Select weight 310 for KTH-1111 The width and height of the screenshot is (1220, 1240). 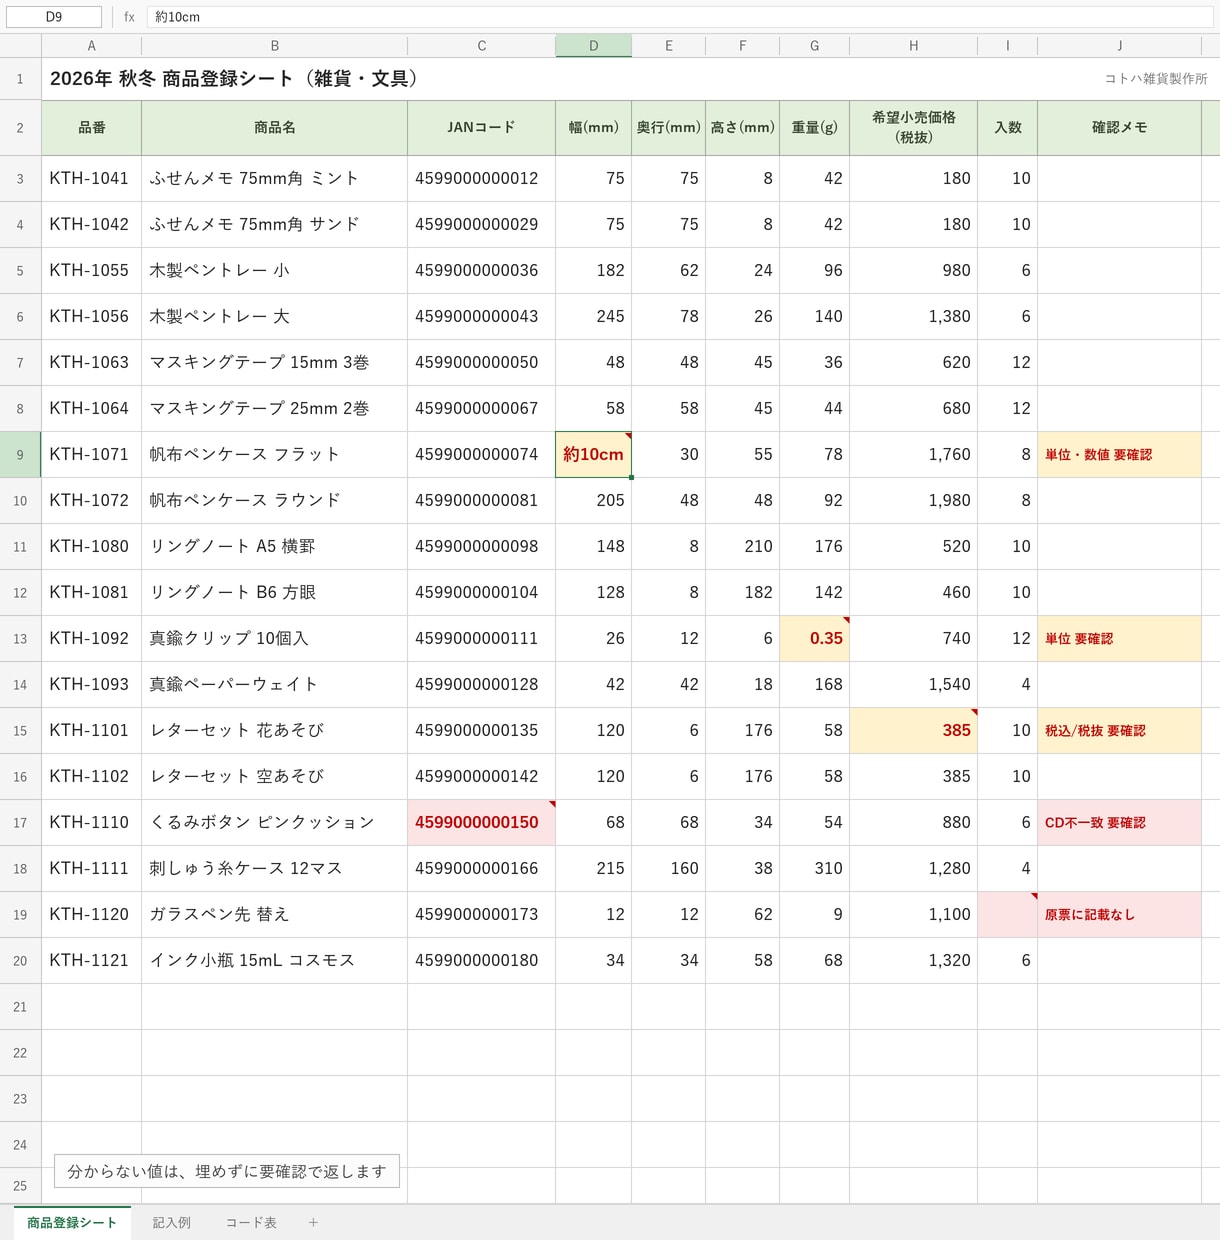point(814,869)
